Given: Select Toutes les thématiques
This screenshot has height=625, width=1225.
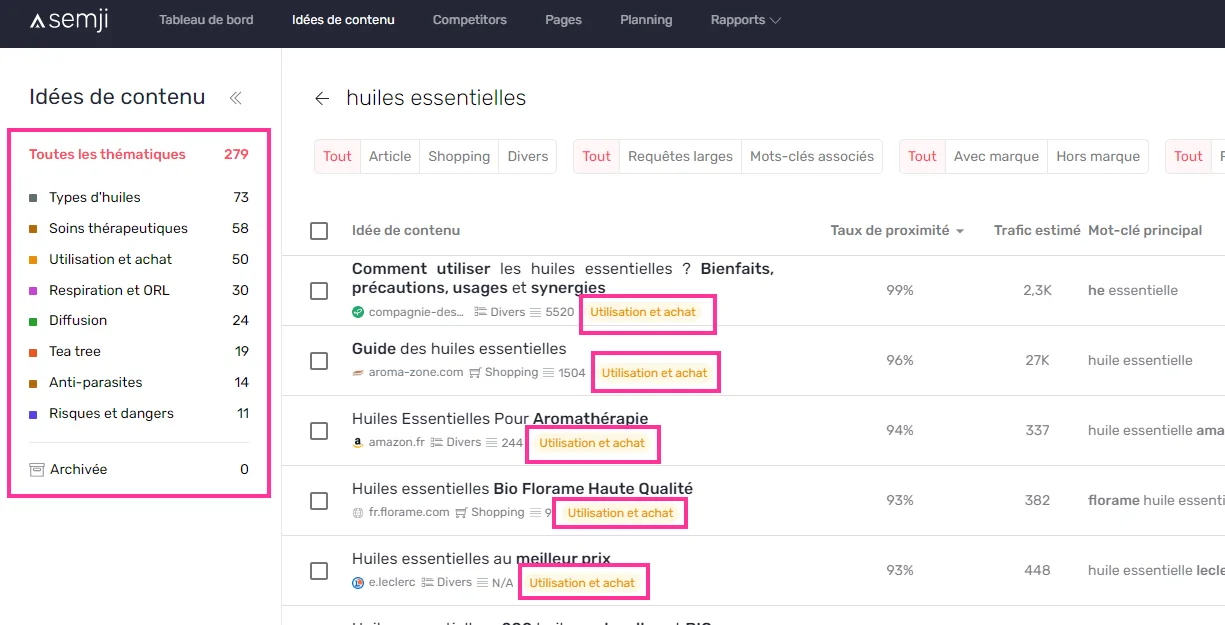Looking at the screenshot, I should pos(139,154).
